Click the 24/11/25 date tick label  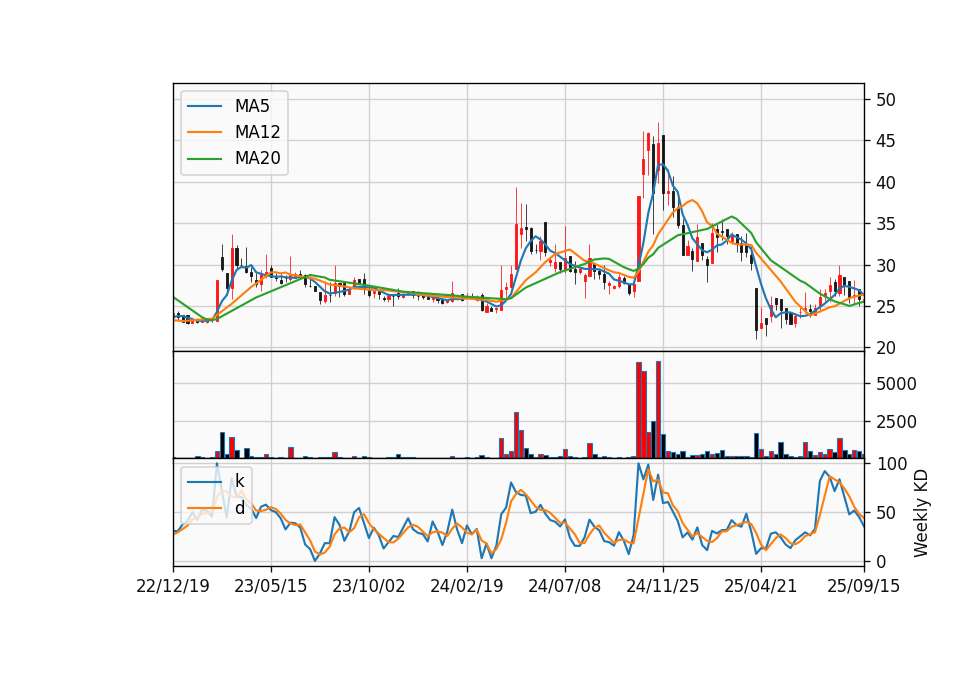(x=662, y=586)
